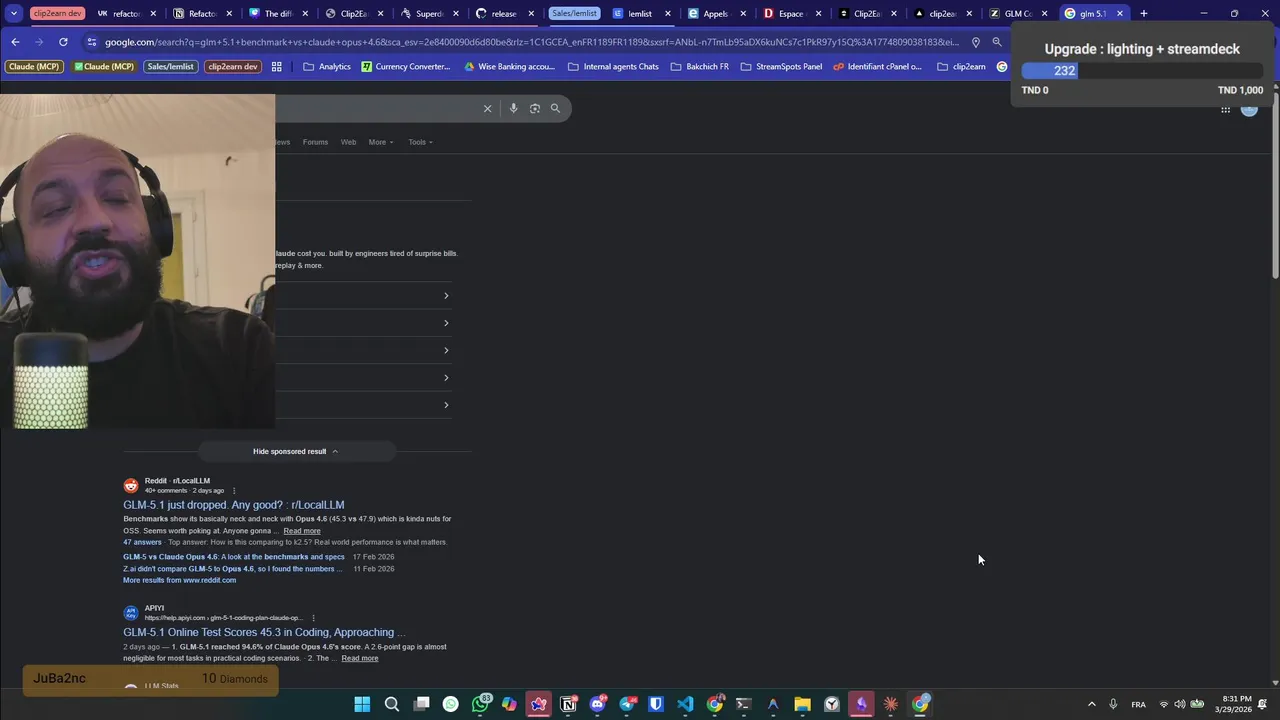Open new tab with plus button
Screen dimensions: 1280x720
coord(1144,14)
